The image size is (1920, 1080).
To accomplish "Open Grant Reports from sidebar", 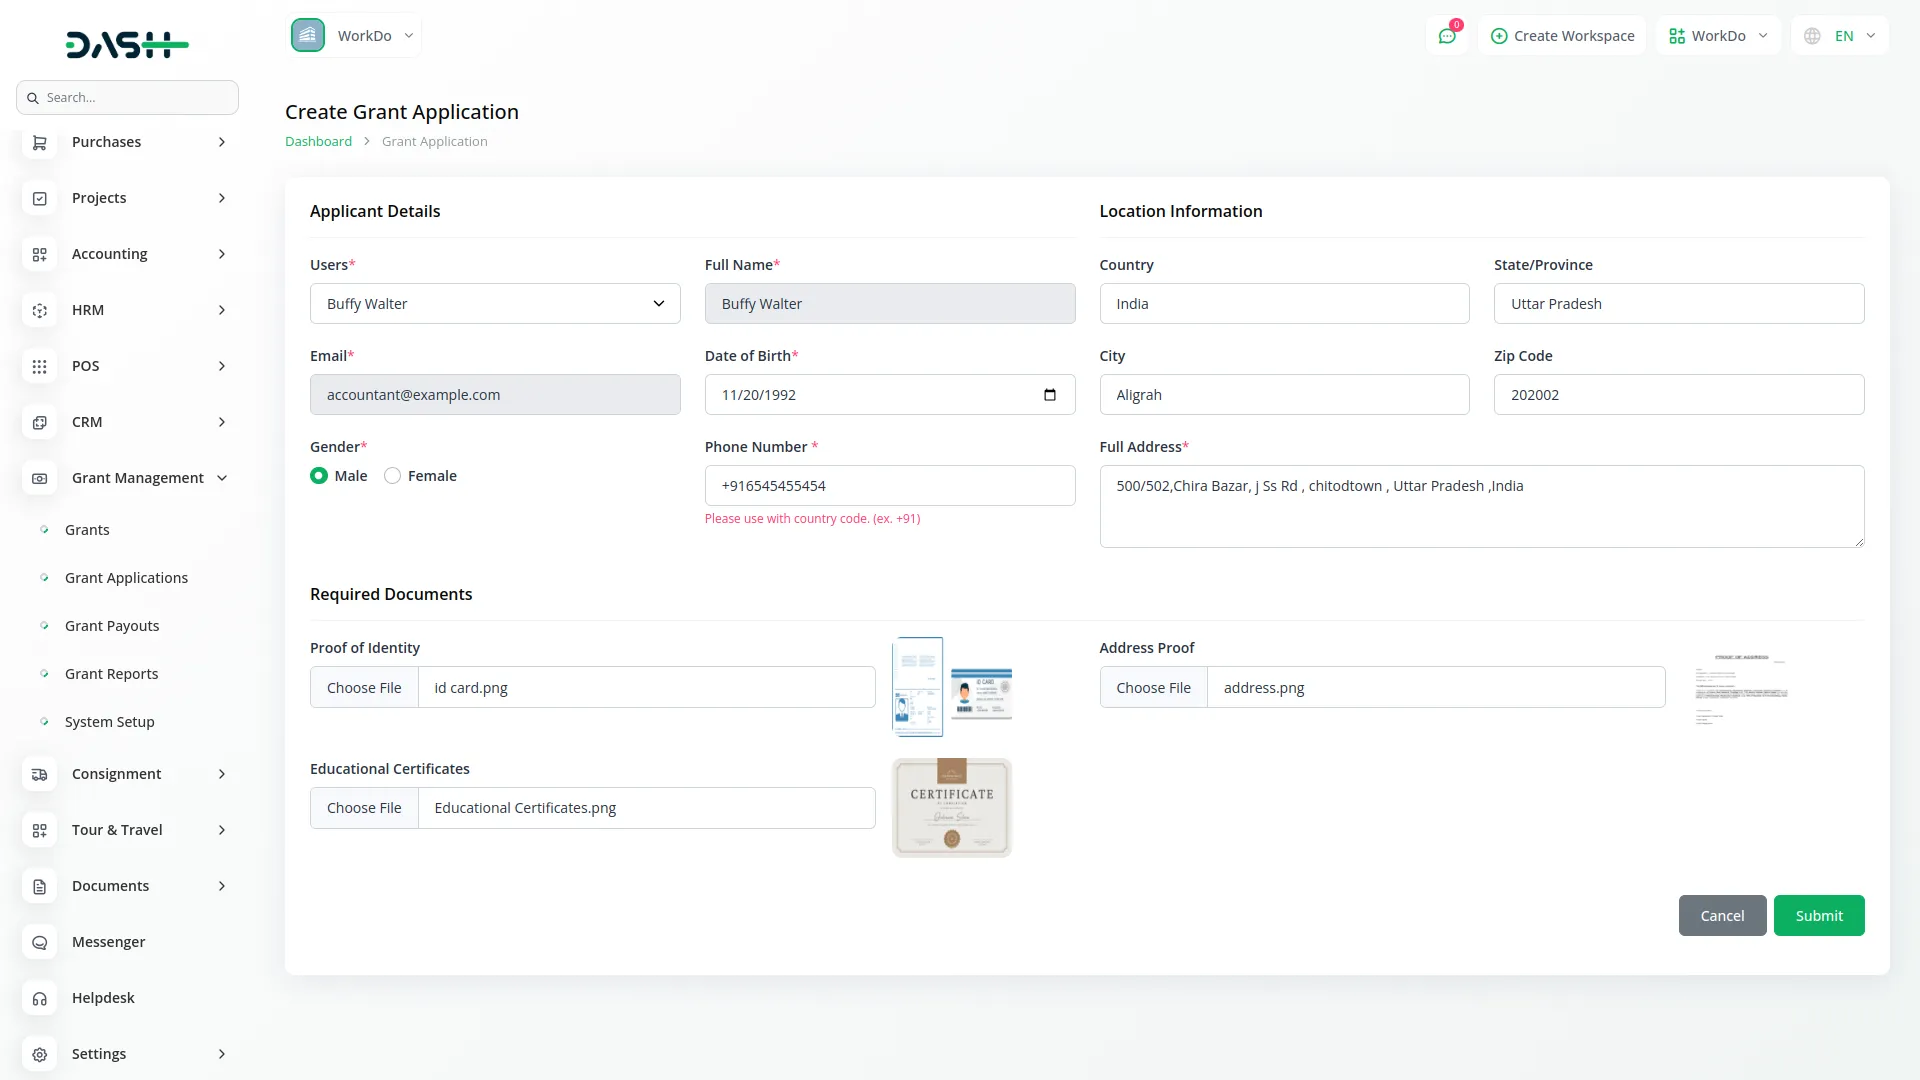I will pyautogui.click(x=111, y=673).
